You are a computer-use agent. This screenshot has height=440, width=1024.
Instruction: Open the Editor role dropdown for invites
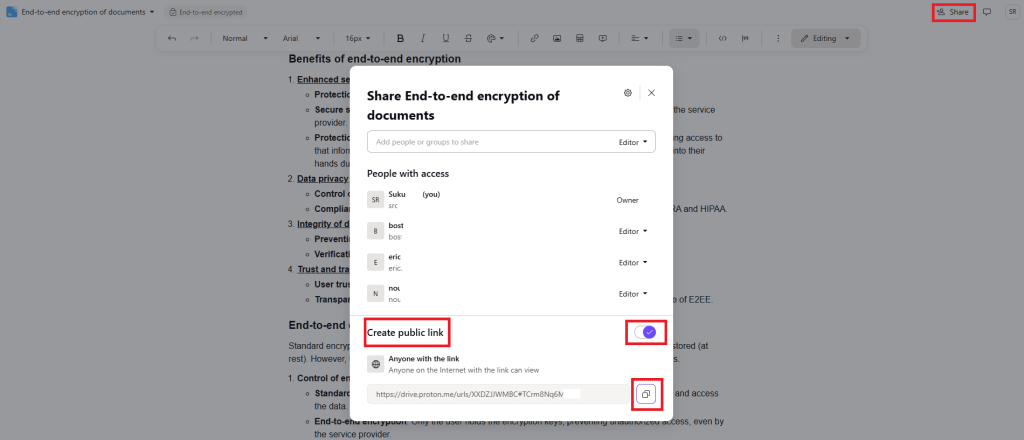[633, 142]
